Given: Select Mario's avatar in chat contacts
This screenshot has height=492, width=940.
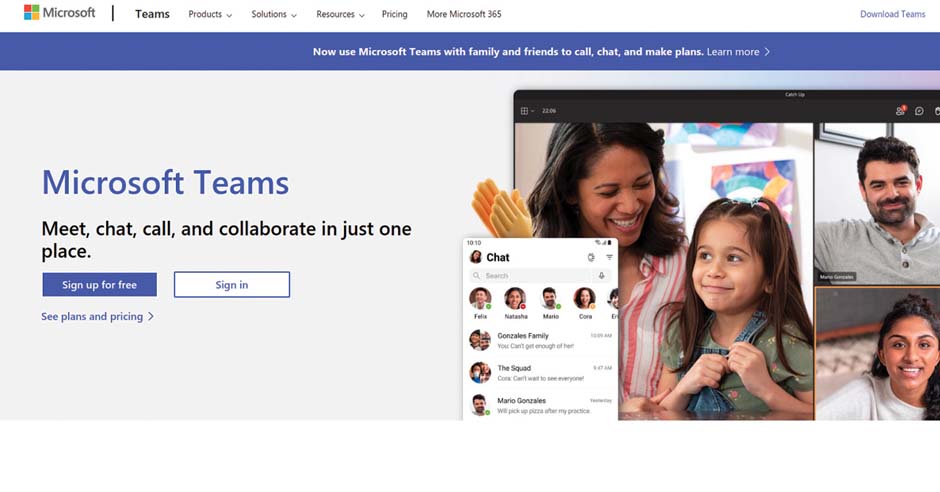Looking at the screenshot, I should point(550,298).
